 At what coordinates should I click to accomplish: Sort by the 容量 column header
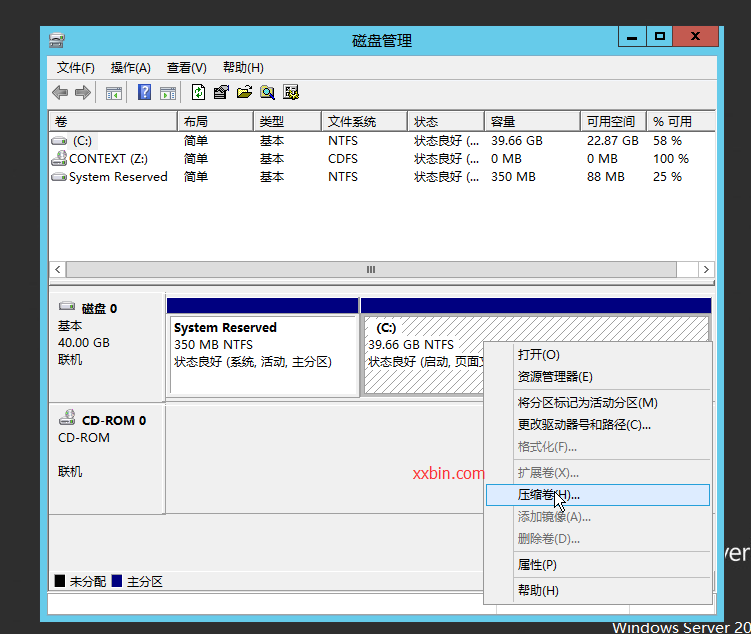click(533, 121)
